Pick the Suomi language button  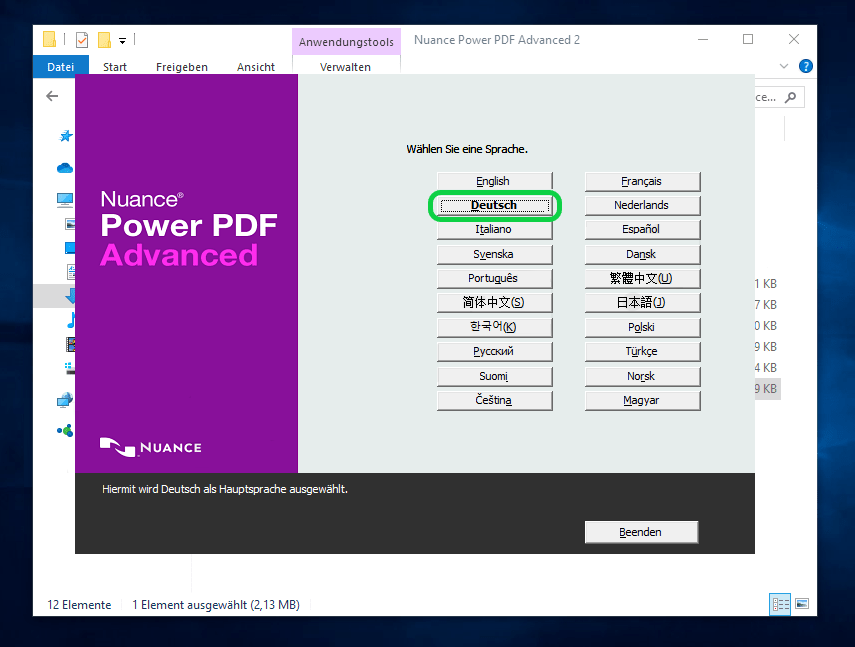click(x=494, y=376)
